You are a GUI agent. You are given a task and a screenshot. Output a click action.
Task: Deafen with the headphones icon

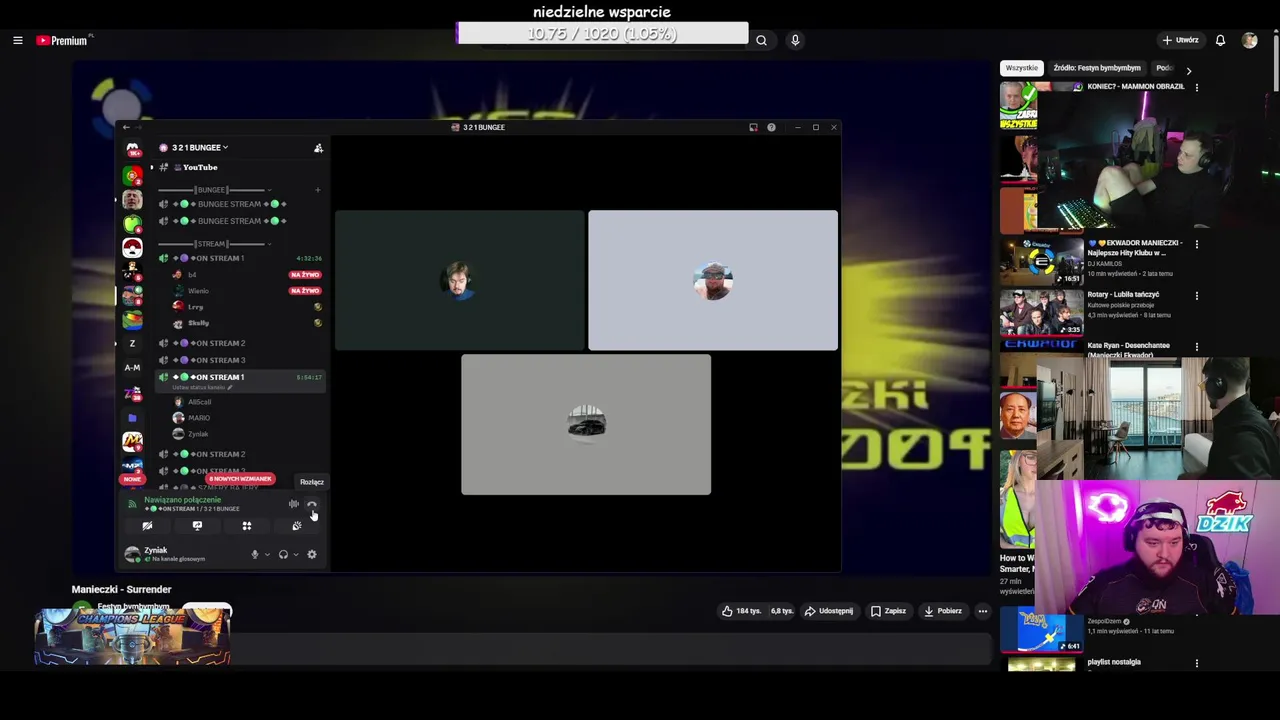(283, 554)
